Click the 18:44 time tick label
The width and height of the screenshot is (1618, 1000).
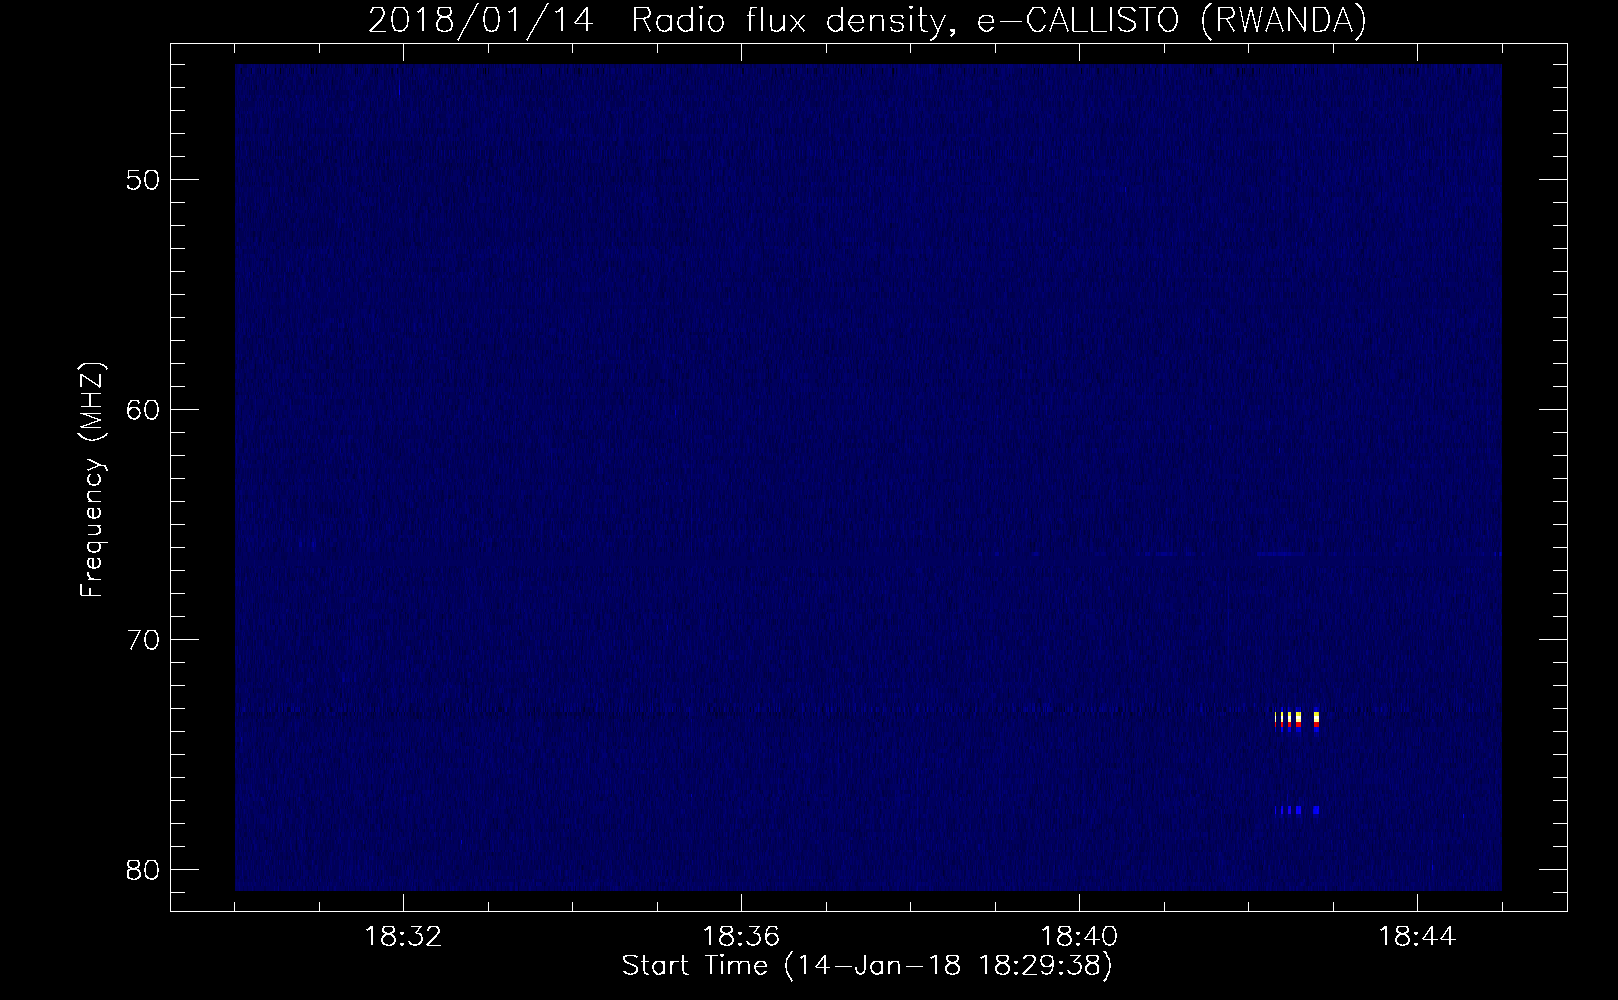(x=1417, y=937)
